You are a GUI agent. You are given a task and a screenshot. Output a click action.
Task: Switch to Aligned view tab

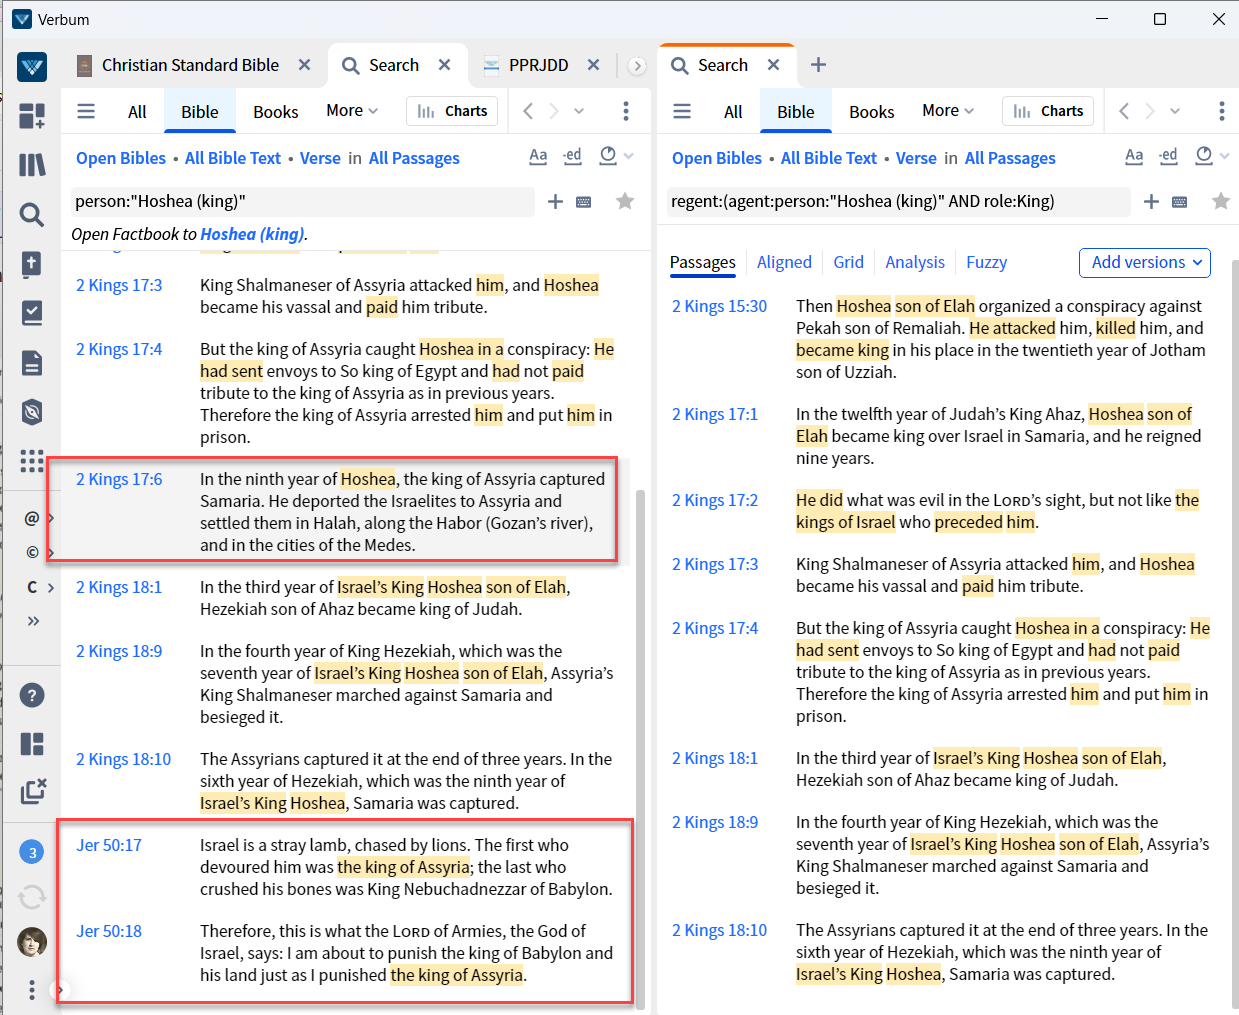point(784,262)
